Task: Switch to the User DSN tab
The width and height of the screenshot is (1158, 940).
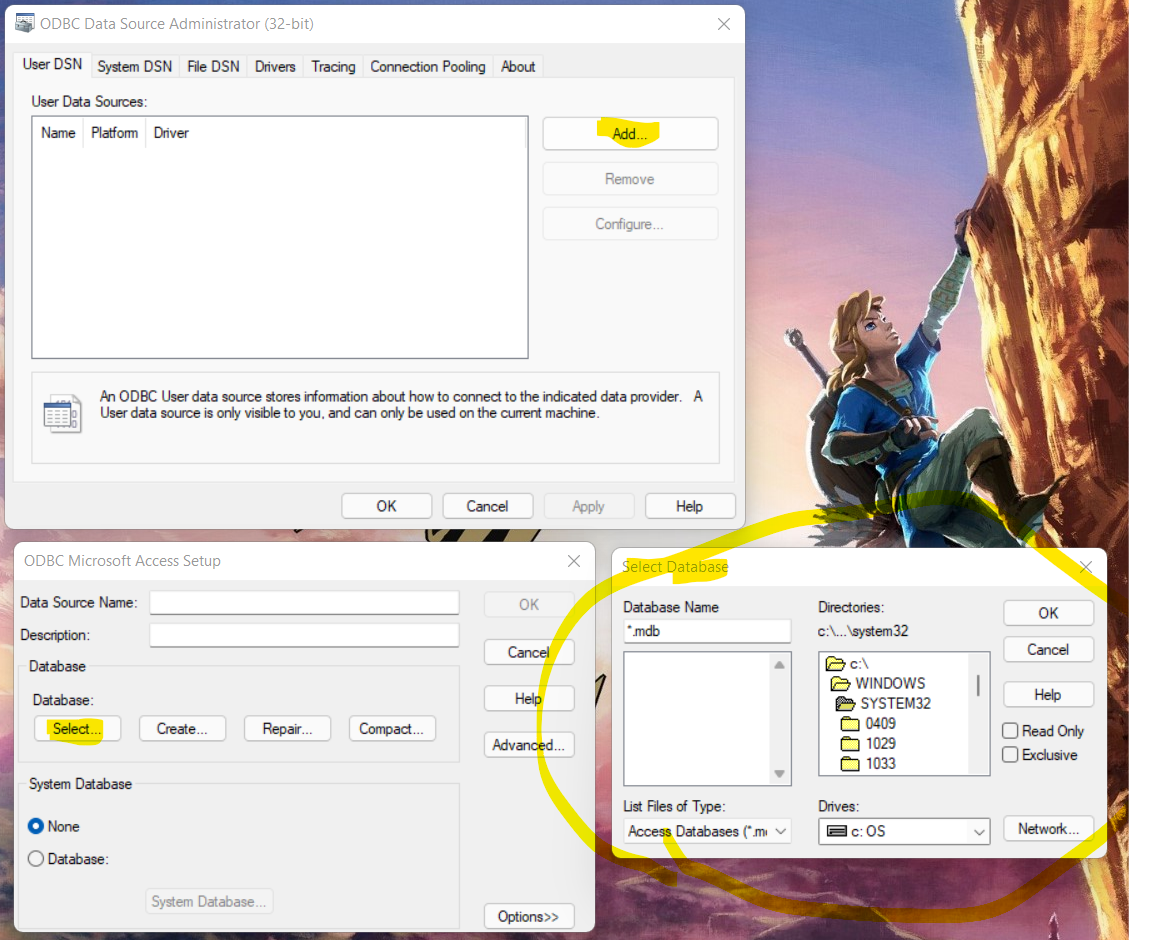Action: [52, 64]
